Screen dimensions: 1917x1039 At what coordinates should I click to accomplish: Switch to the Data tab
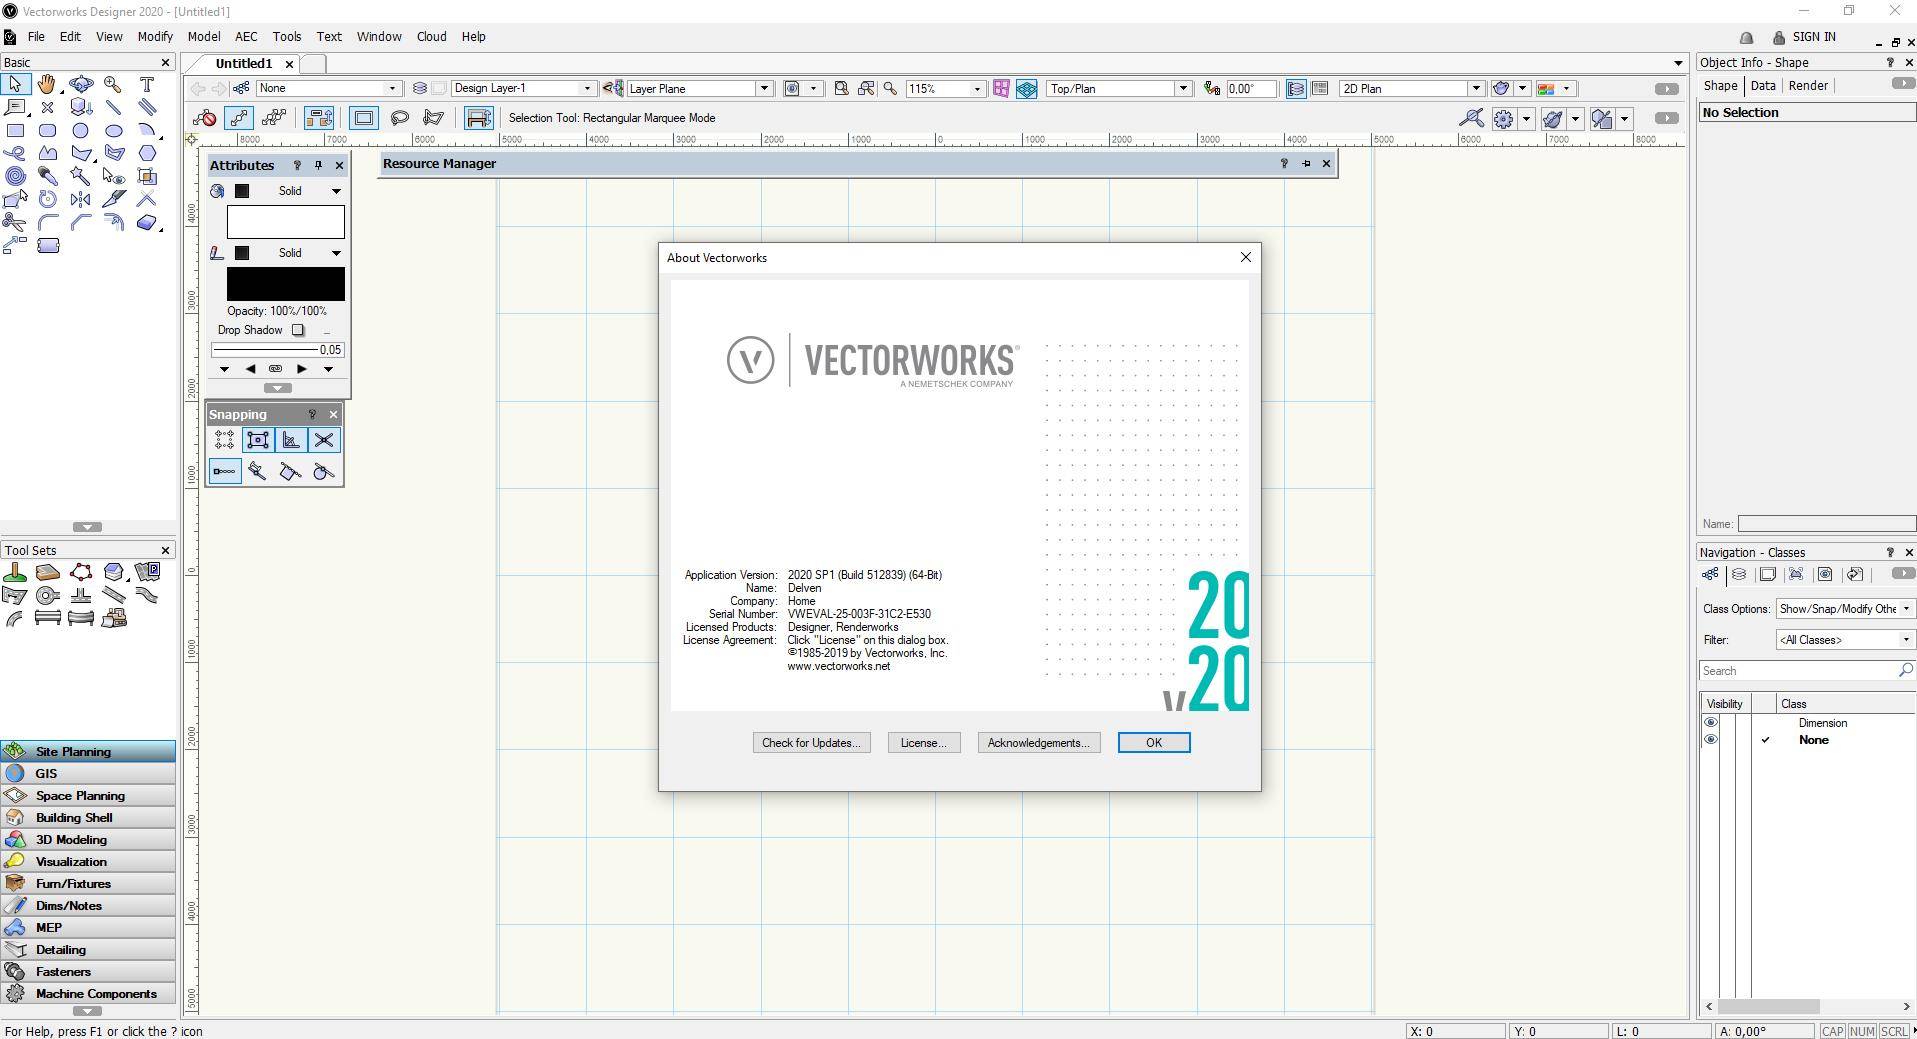point(1763,86)
